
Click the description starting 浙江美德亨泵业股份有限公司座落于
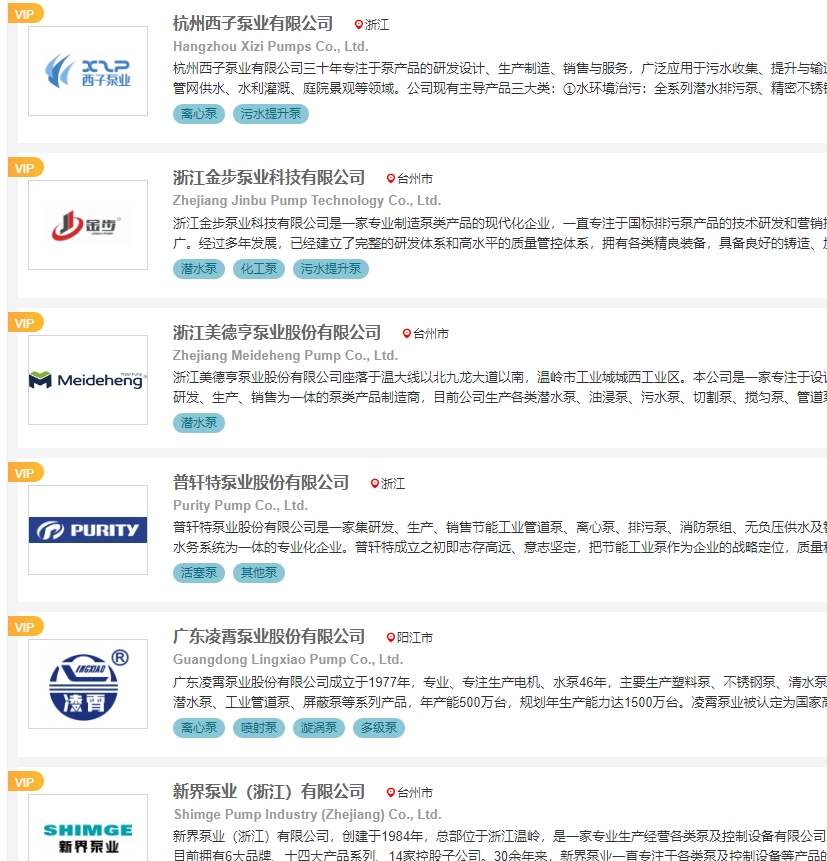(500, 387)
